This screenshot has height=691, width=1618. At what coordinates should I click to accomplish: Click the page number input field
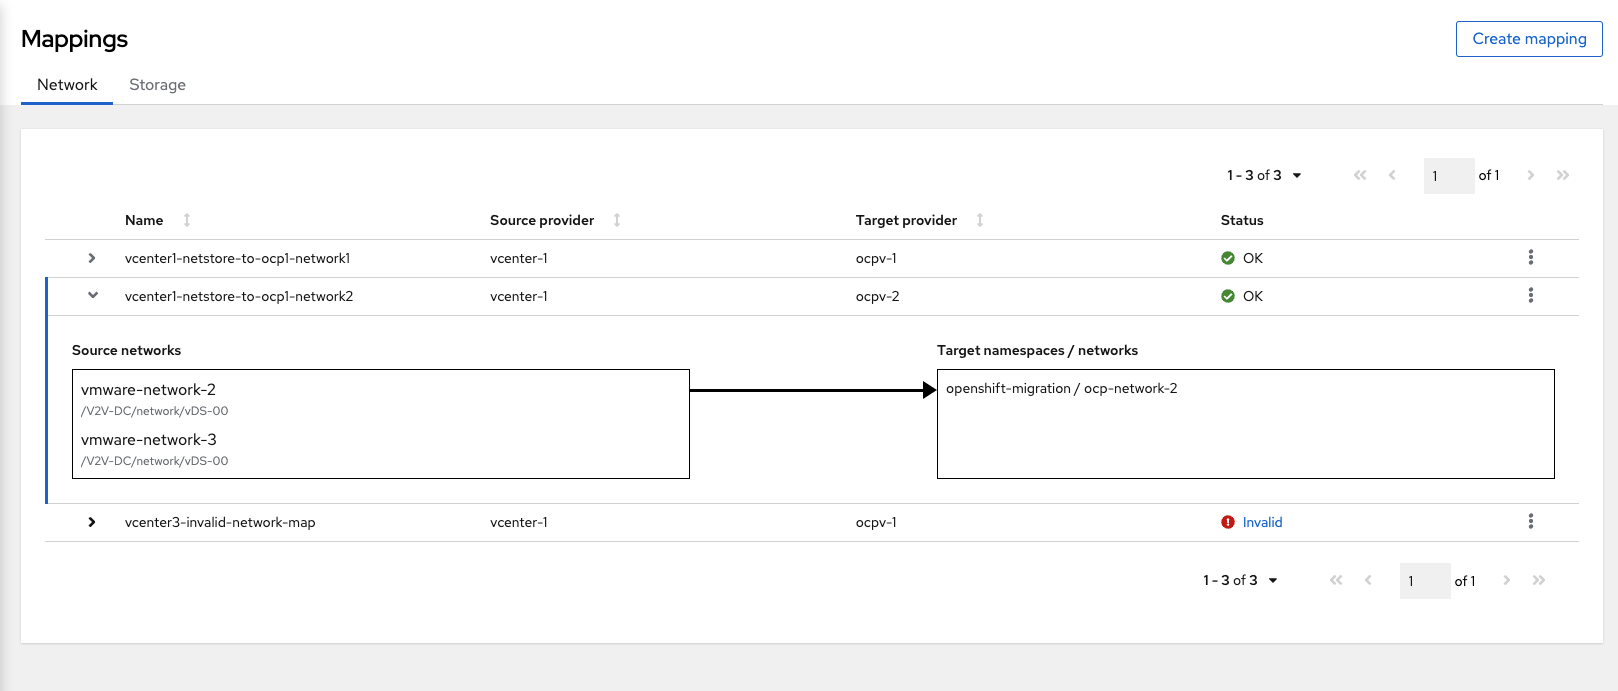1448,175
